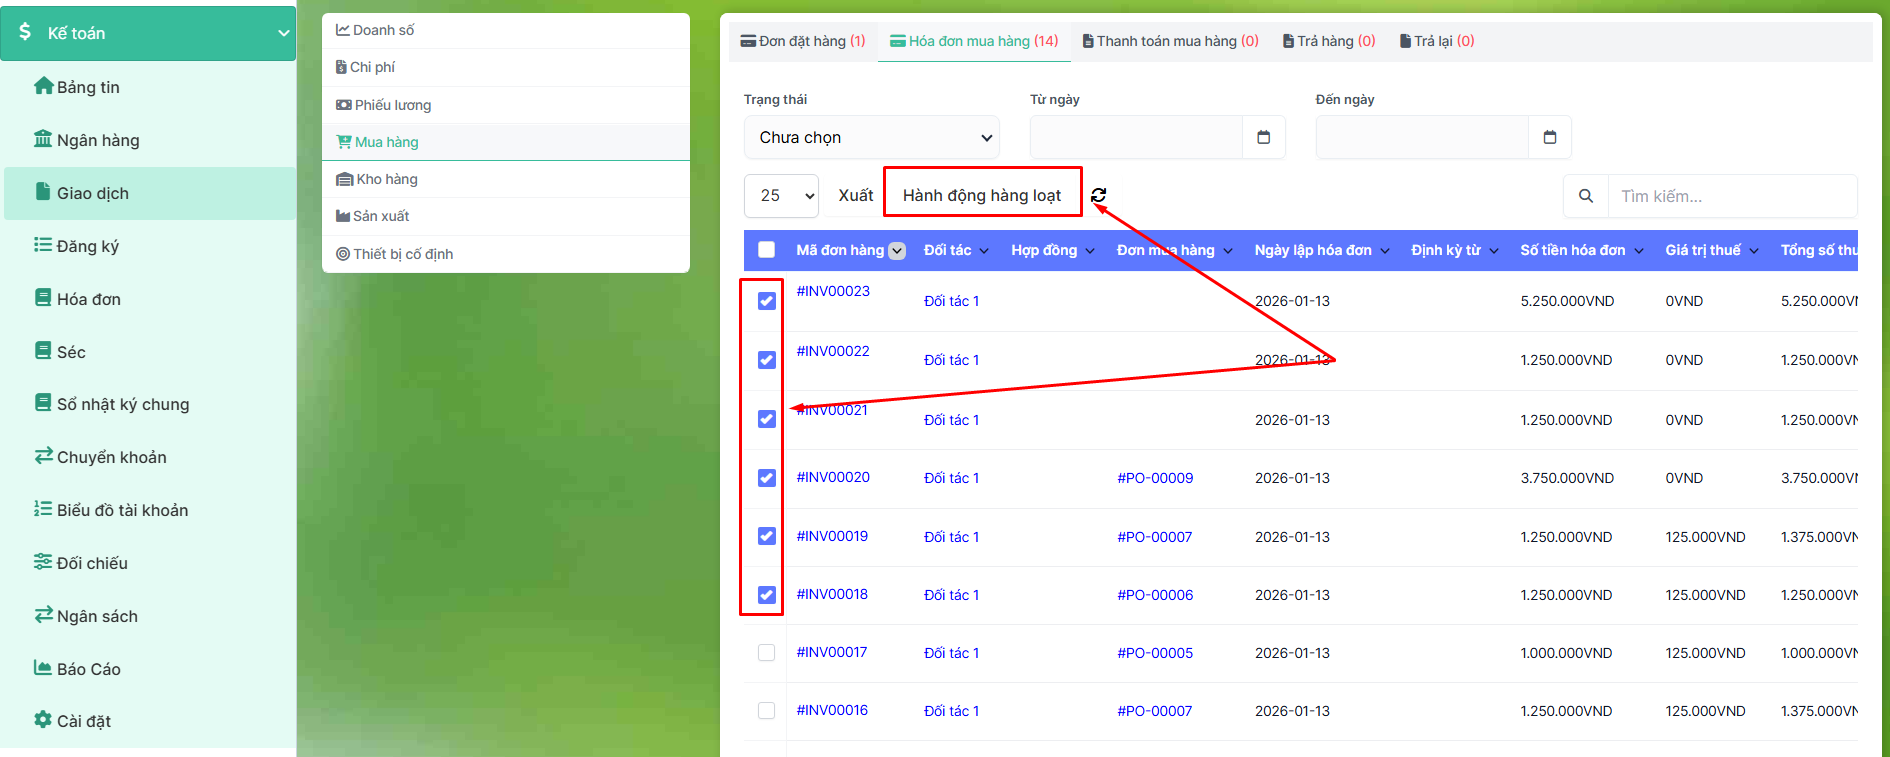Click the Cài đặt gear icon

[x=43, y=720]
